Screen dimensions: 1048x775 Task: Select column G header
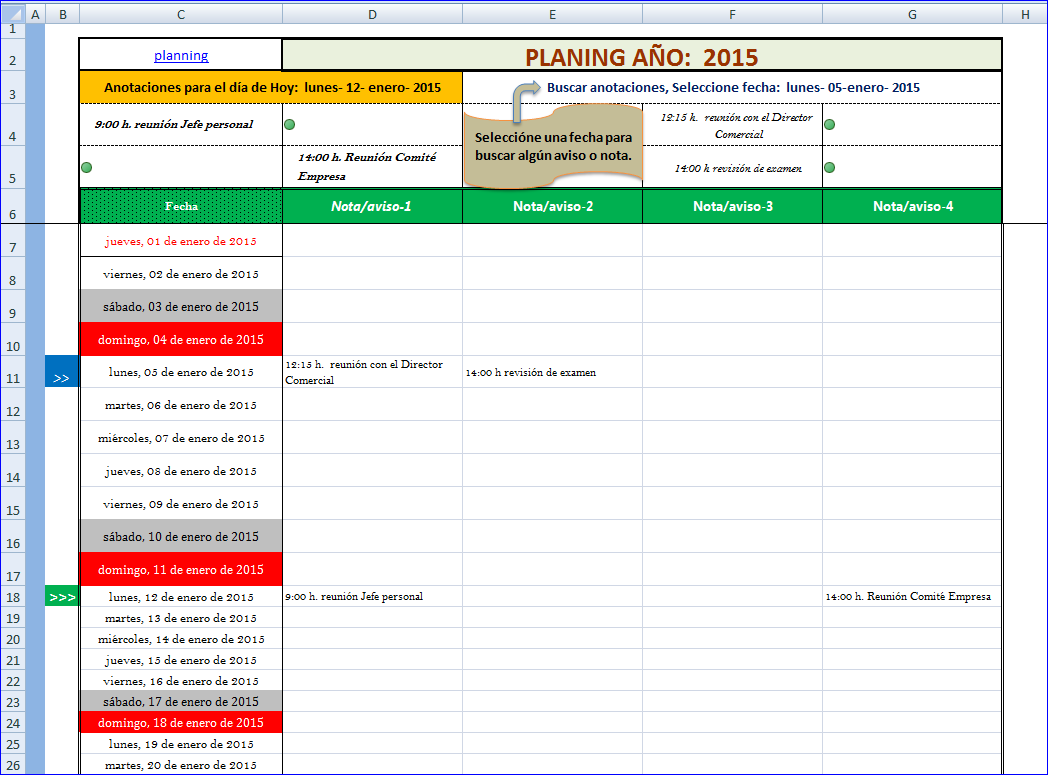click(x=912, y=14)
